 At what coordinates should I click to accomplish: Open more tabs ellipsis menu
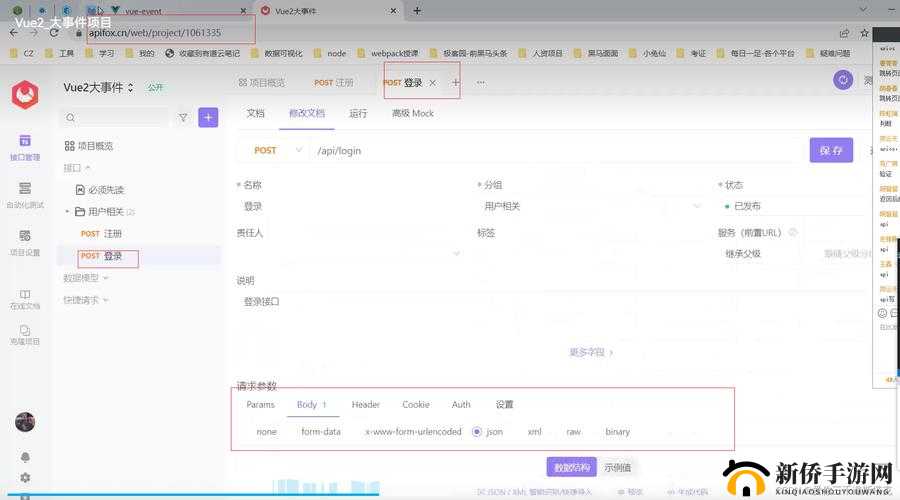pos(480,83)
